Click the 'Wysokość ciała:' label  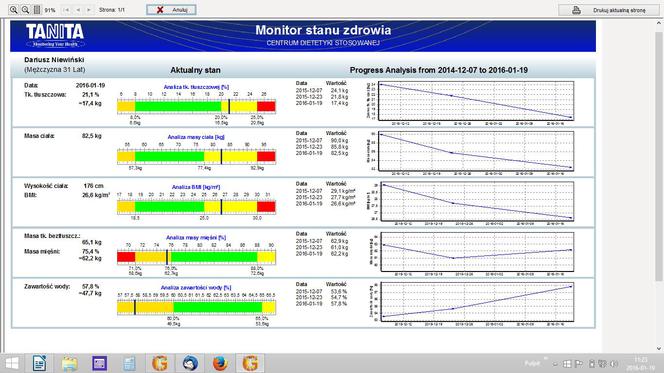click(46, 186)
